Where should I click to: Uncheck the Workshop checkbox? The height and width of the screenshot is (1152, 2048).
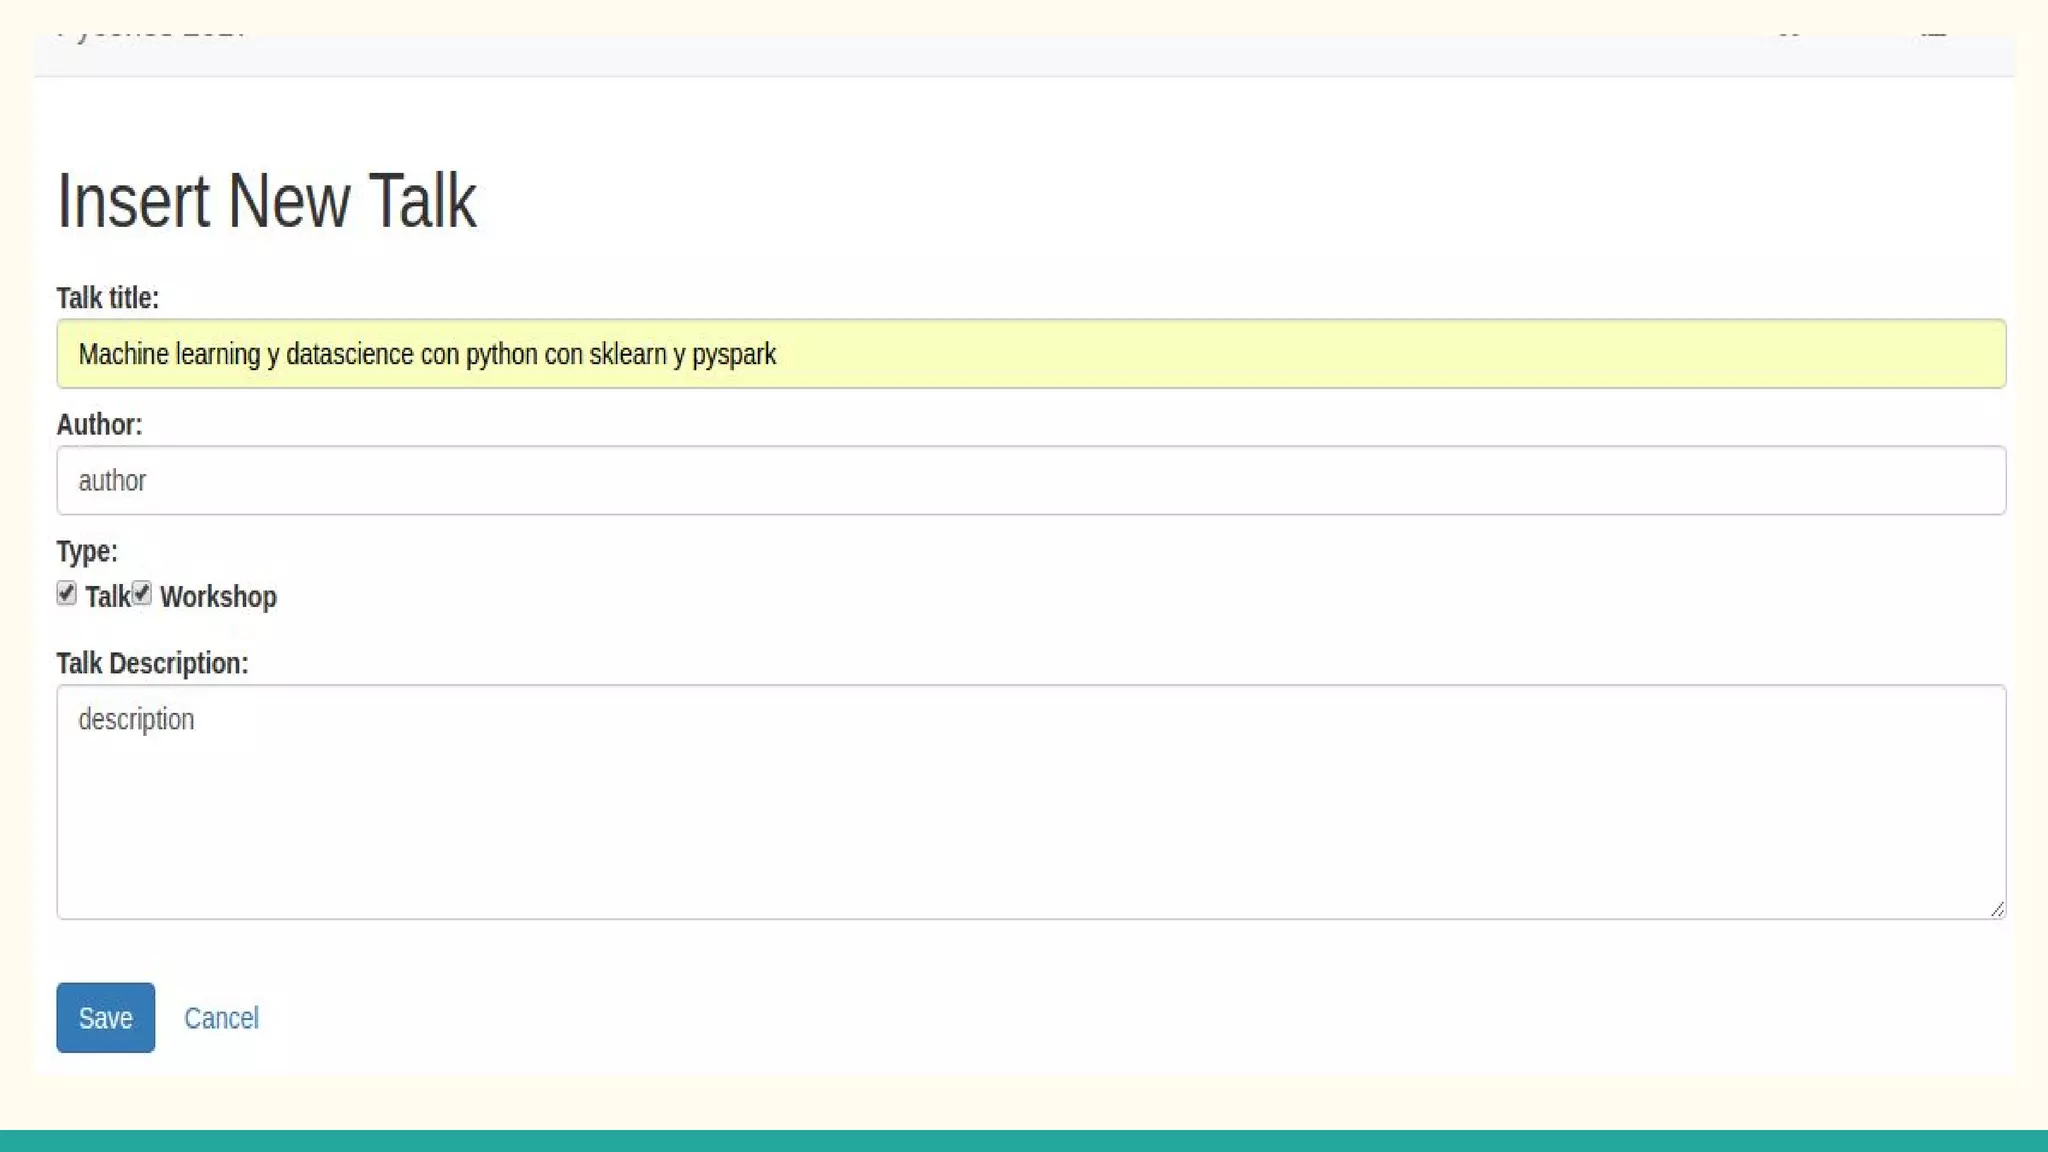142,594
